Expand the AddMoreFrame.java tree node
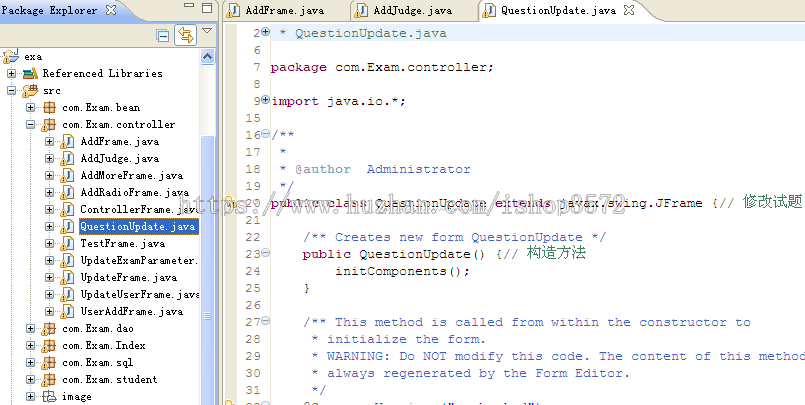 point(49,175)
